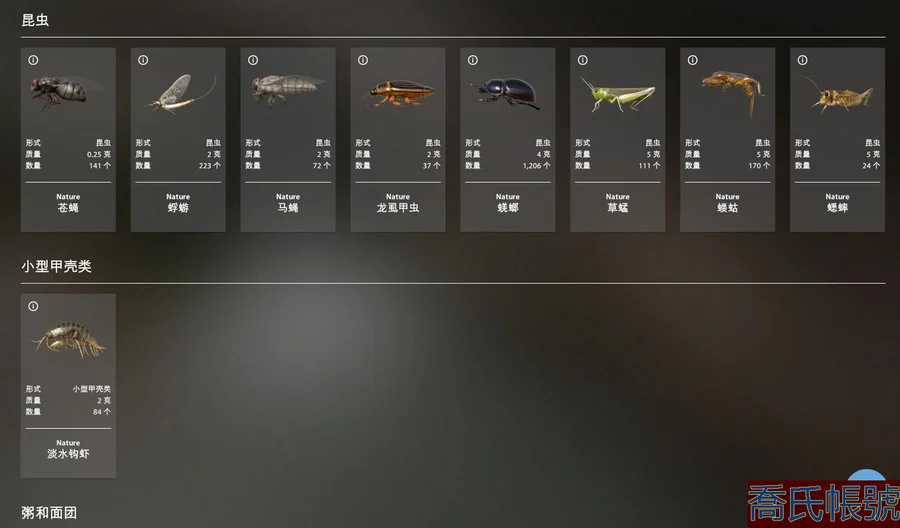Select the green grasshopper image
The image size is (900, 528).
[617, 95]
